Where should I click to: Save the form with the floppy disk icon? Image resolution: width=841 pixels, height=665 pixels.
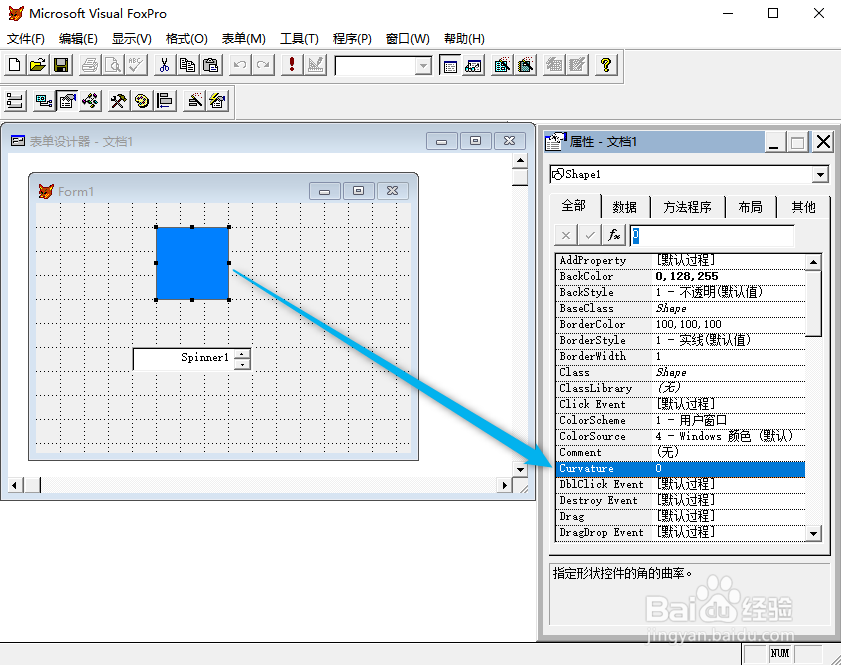[61, 65]
